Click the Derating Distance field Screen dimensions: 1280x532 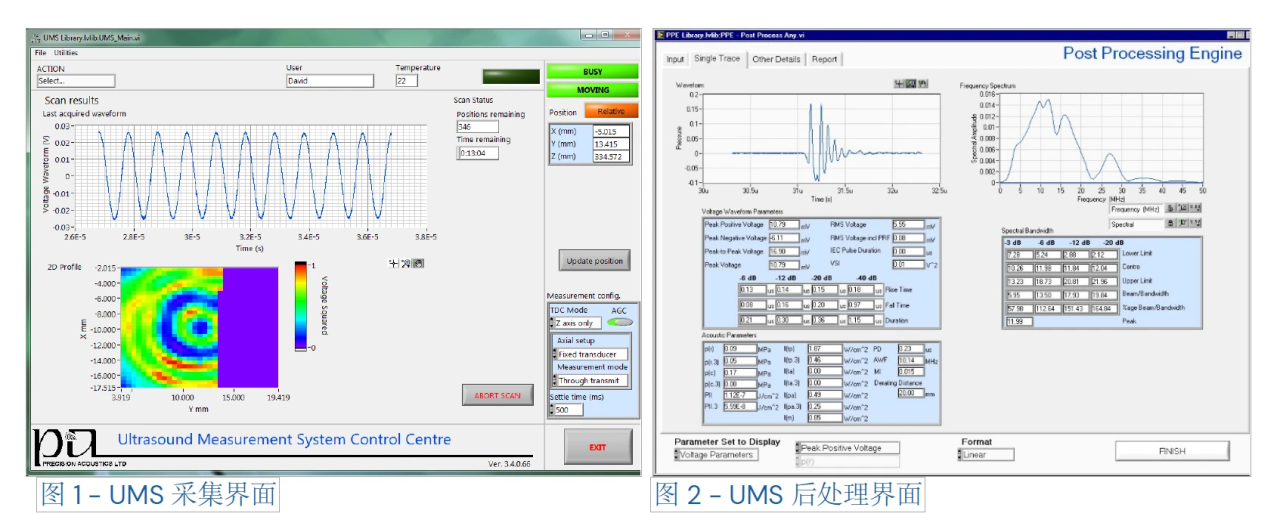point(911,393)
